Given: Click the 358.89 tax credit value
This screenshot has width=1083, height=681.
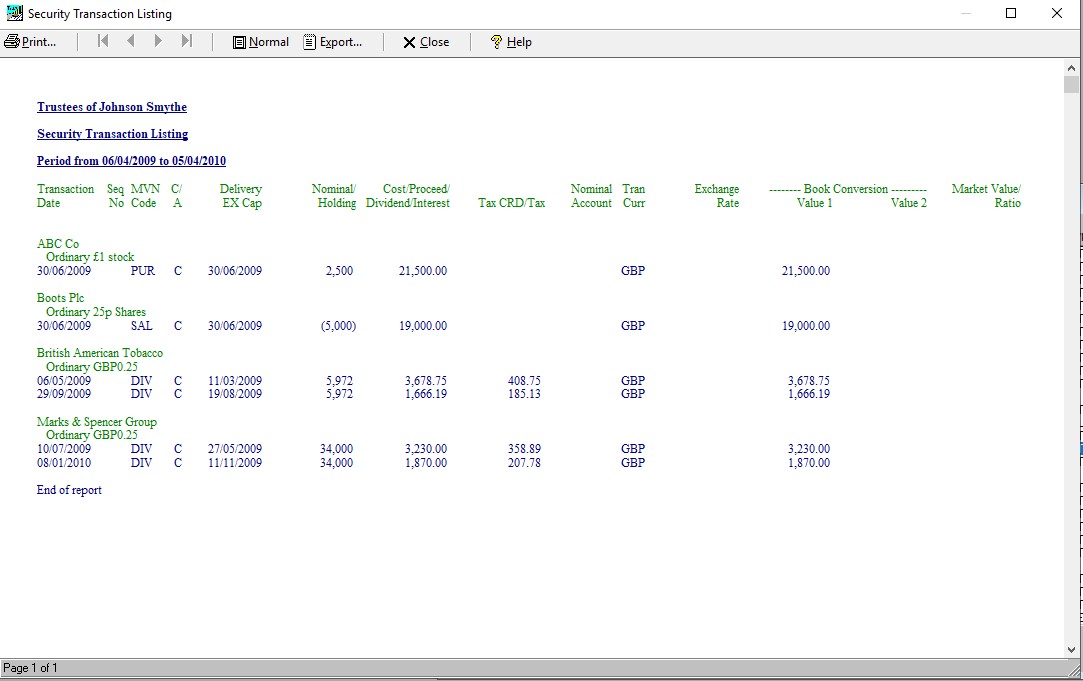Looking at the screenshot, I should click(524, 449).
